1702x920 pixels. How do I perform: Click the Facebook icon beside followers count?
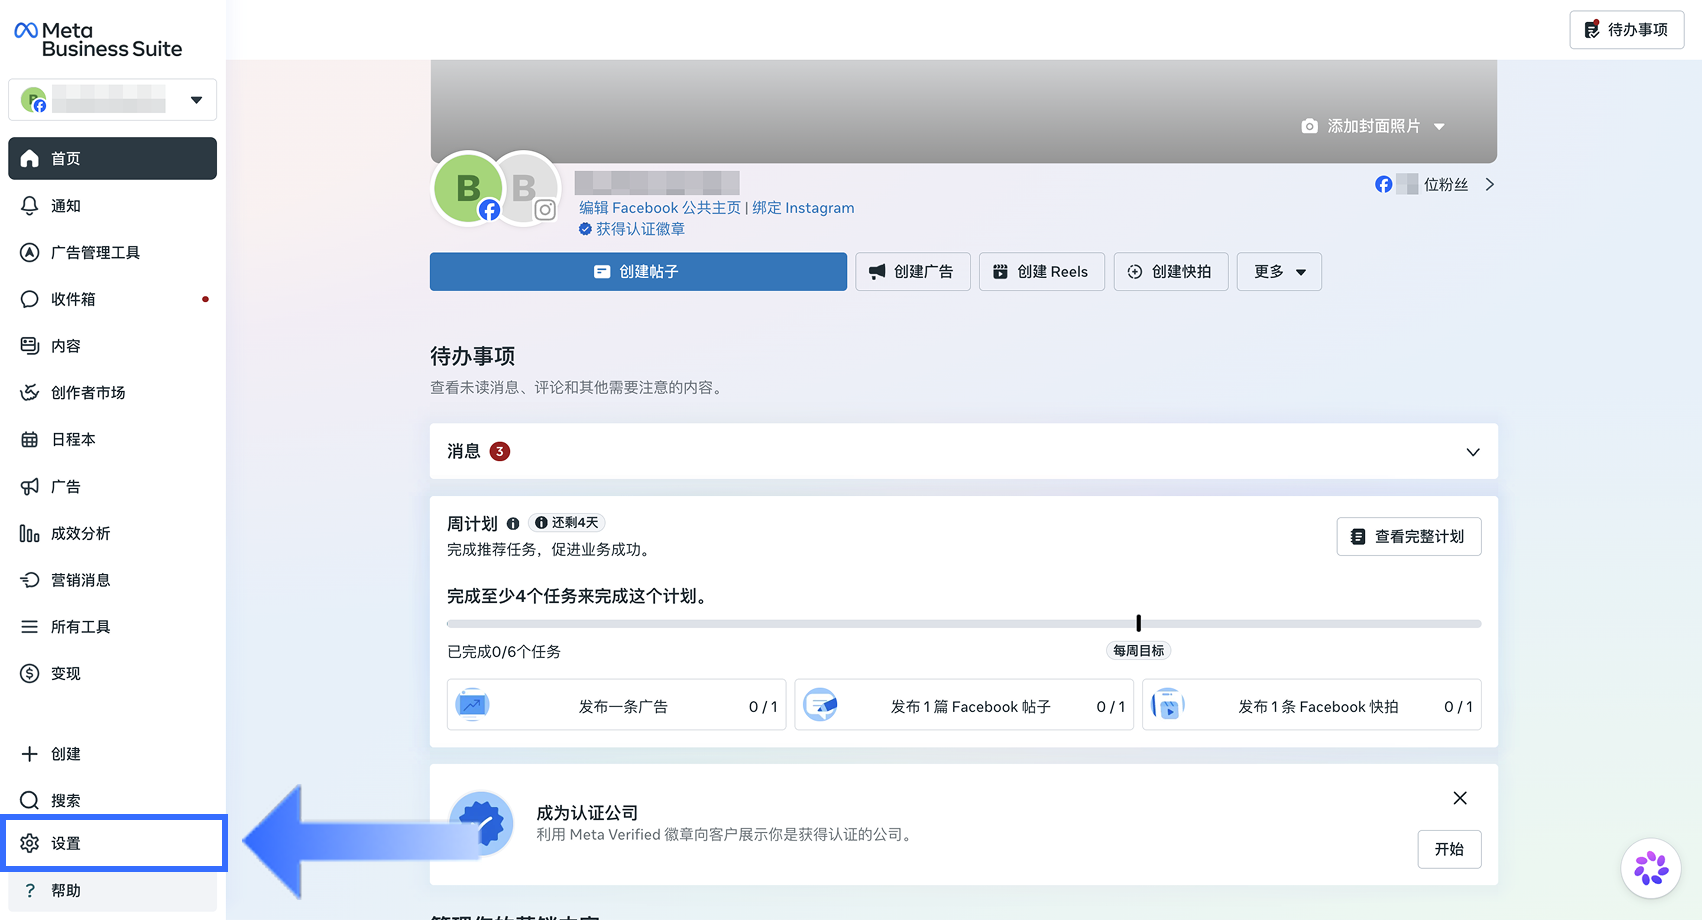(x=1384, y=185)
